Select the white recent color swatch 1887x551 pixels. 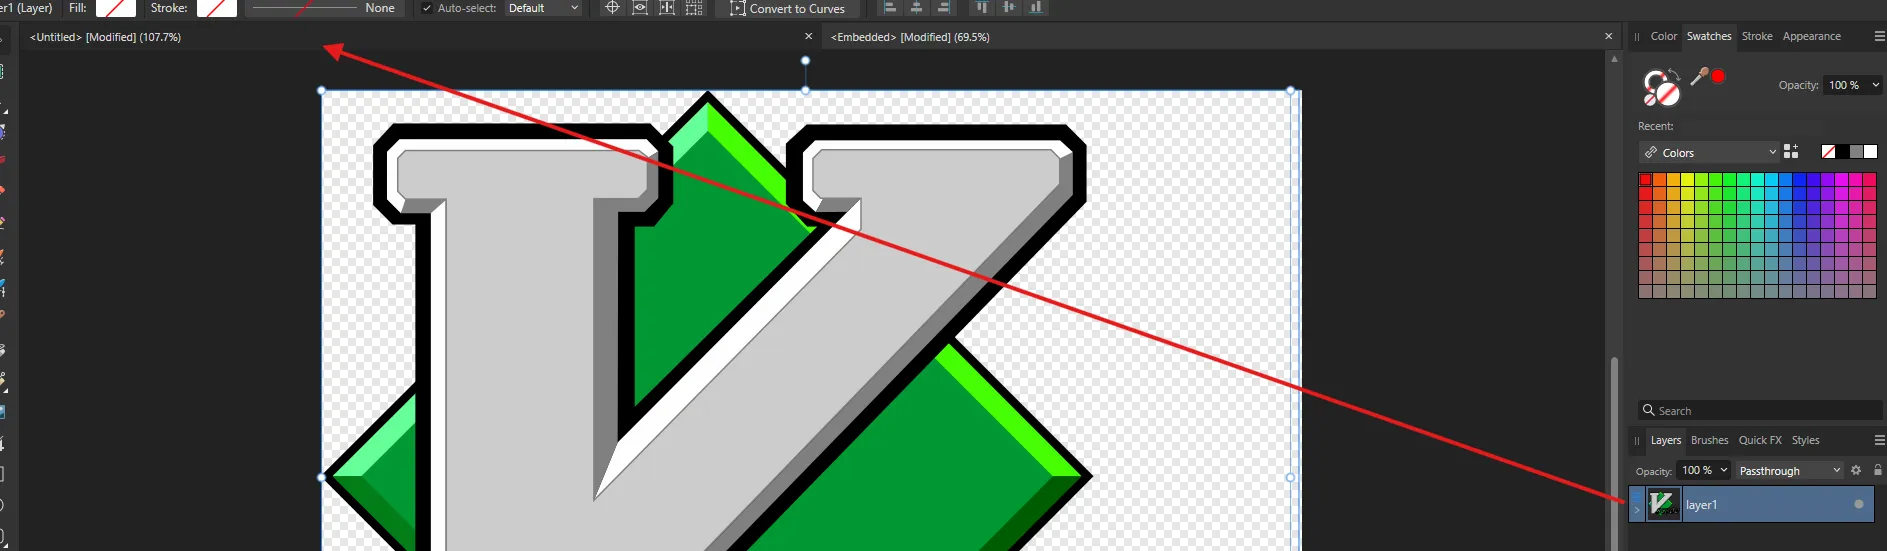point(1870,152)
